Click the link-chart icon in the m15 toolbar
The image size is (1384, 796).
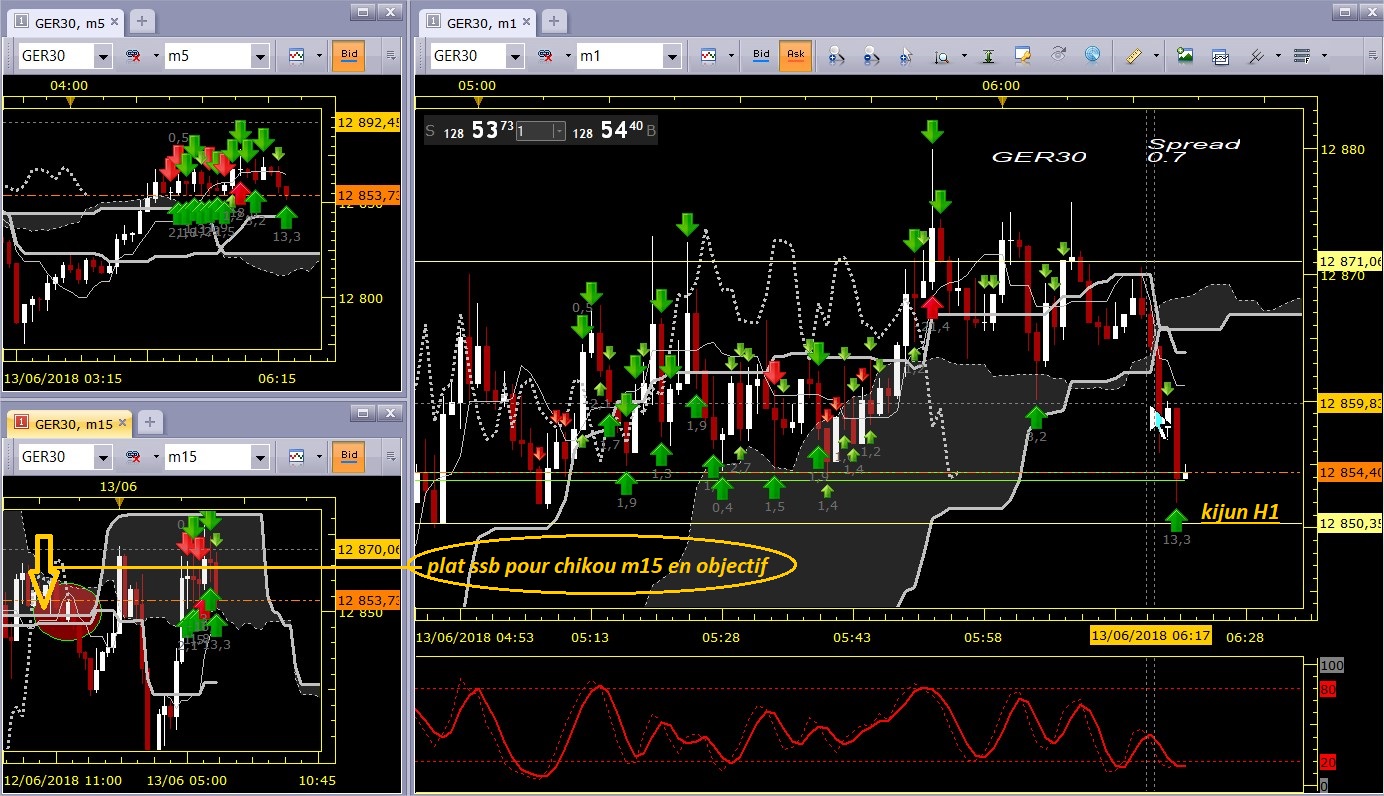click(x=133, y=457)
